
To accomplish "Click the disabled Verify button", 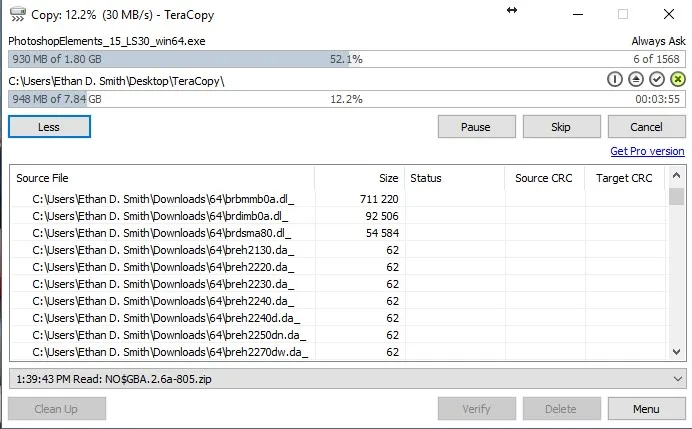I will click(477, 409).
